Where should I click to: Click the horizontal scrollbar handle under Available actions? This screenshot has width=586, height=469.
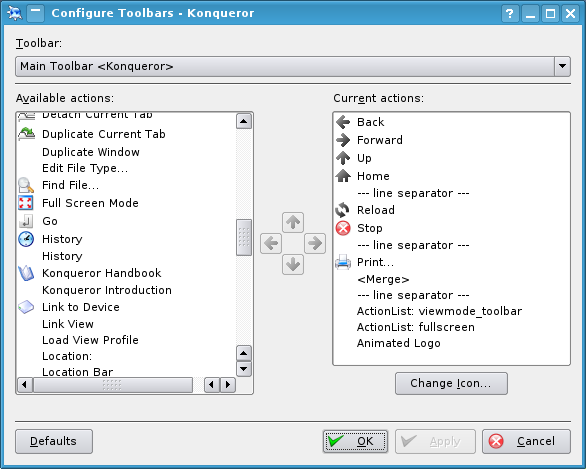coord(112,385)
